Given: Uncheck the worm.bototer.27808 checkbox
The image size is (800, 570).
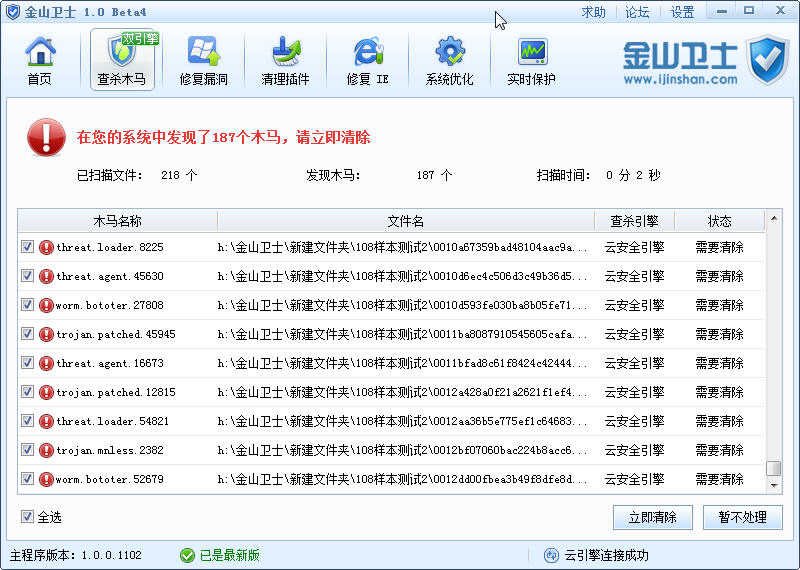Looking at the screenshot, I should 28,305.
